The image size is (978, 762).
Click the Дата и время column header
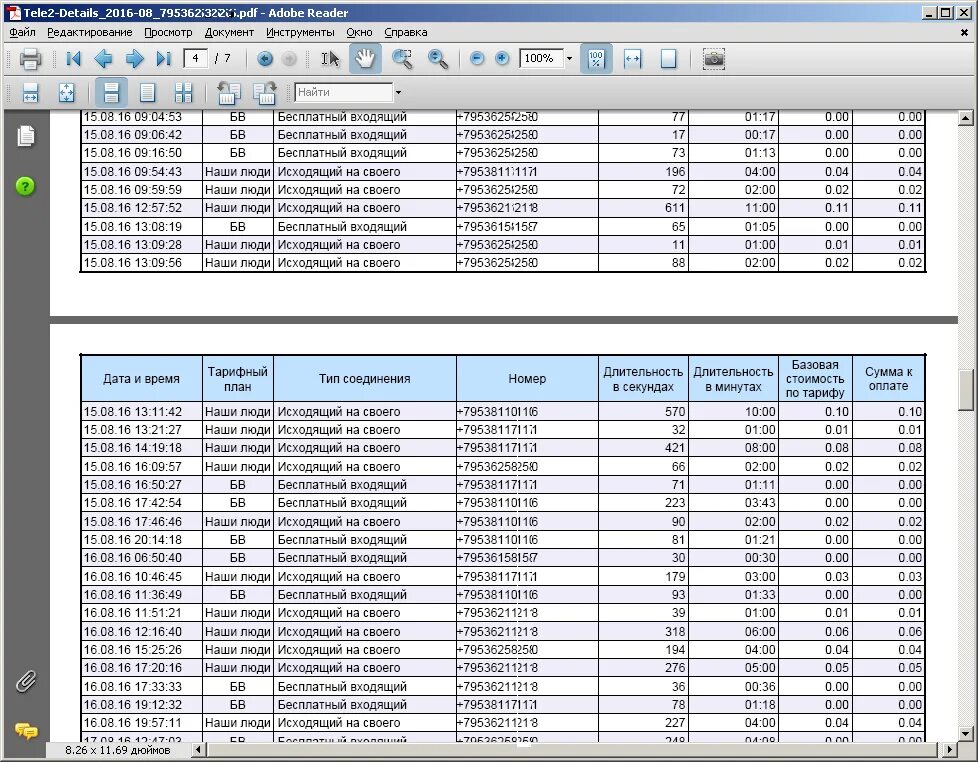(141, 379)
